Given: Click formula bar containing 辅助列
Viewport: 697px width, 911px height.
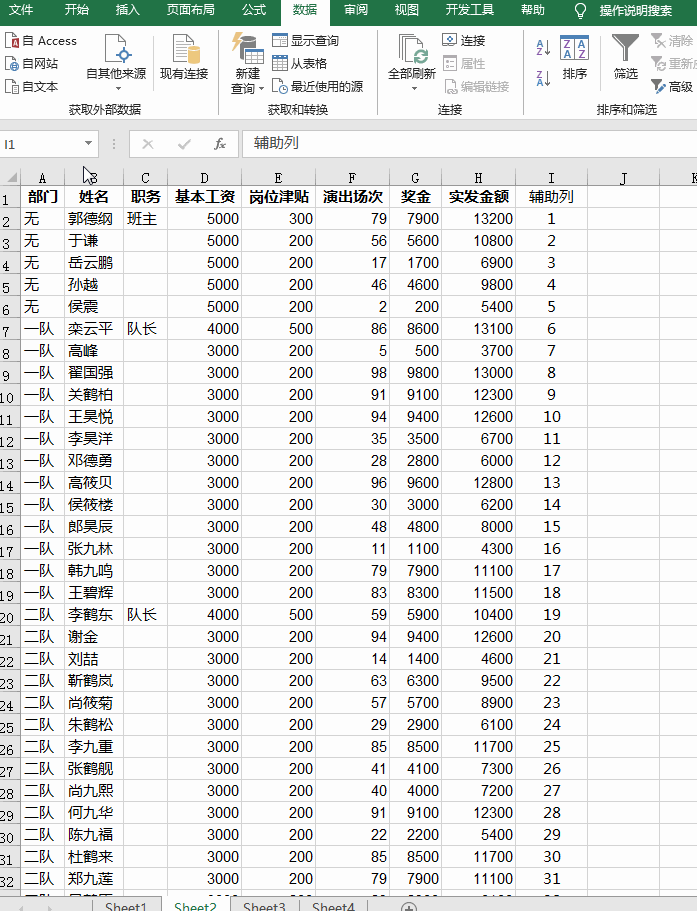Looking at the screenshot, I should (x=469, y=144).
